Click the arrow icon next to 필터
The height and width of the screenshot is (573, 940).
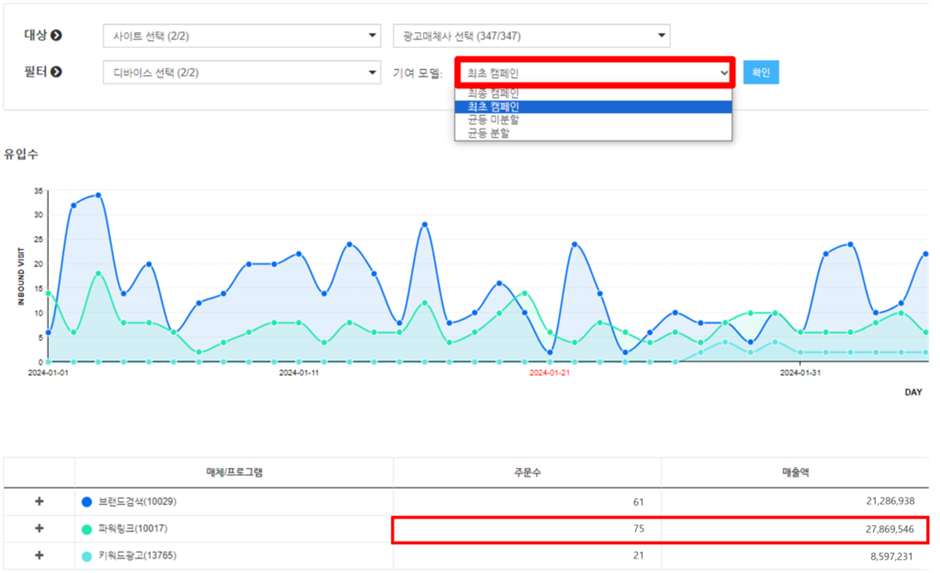(57, 72)
